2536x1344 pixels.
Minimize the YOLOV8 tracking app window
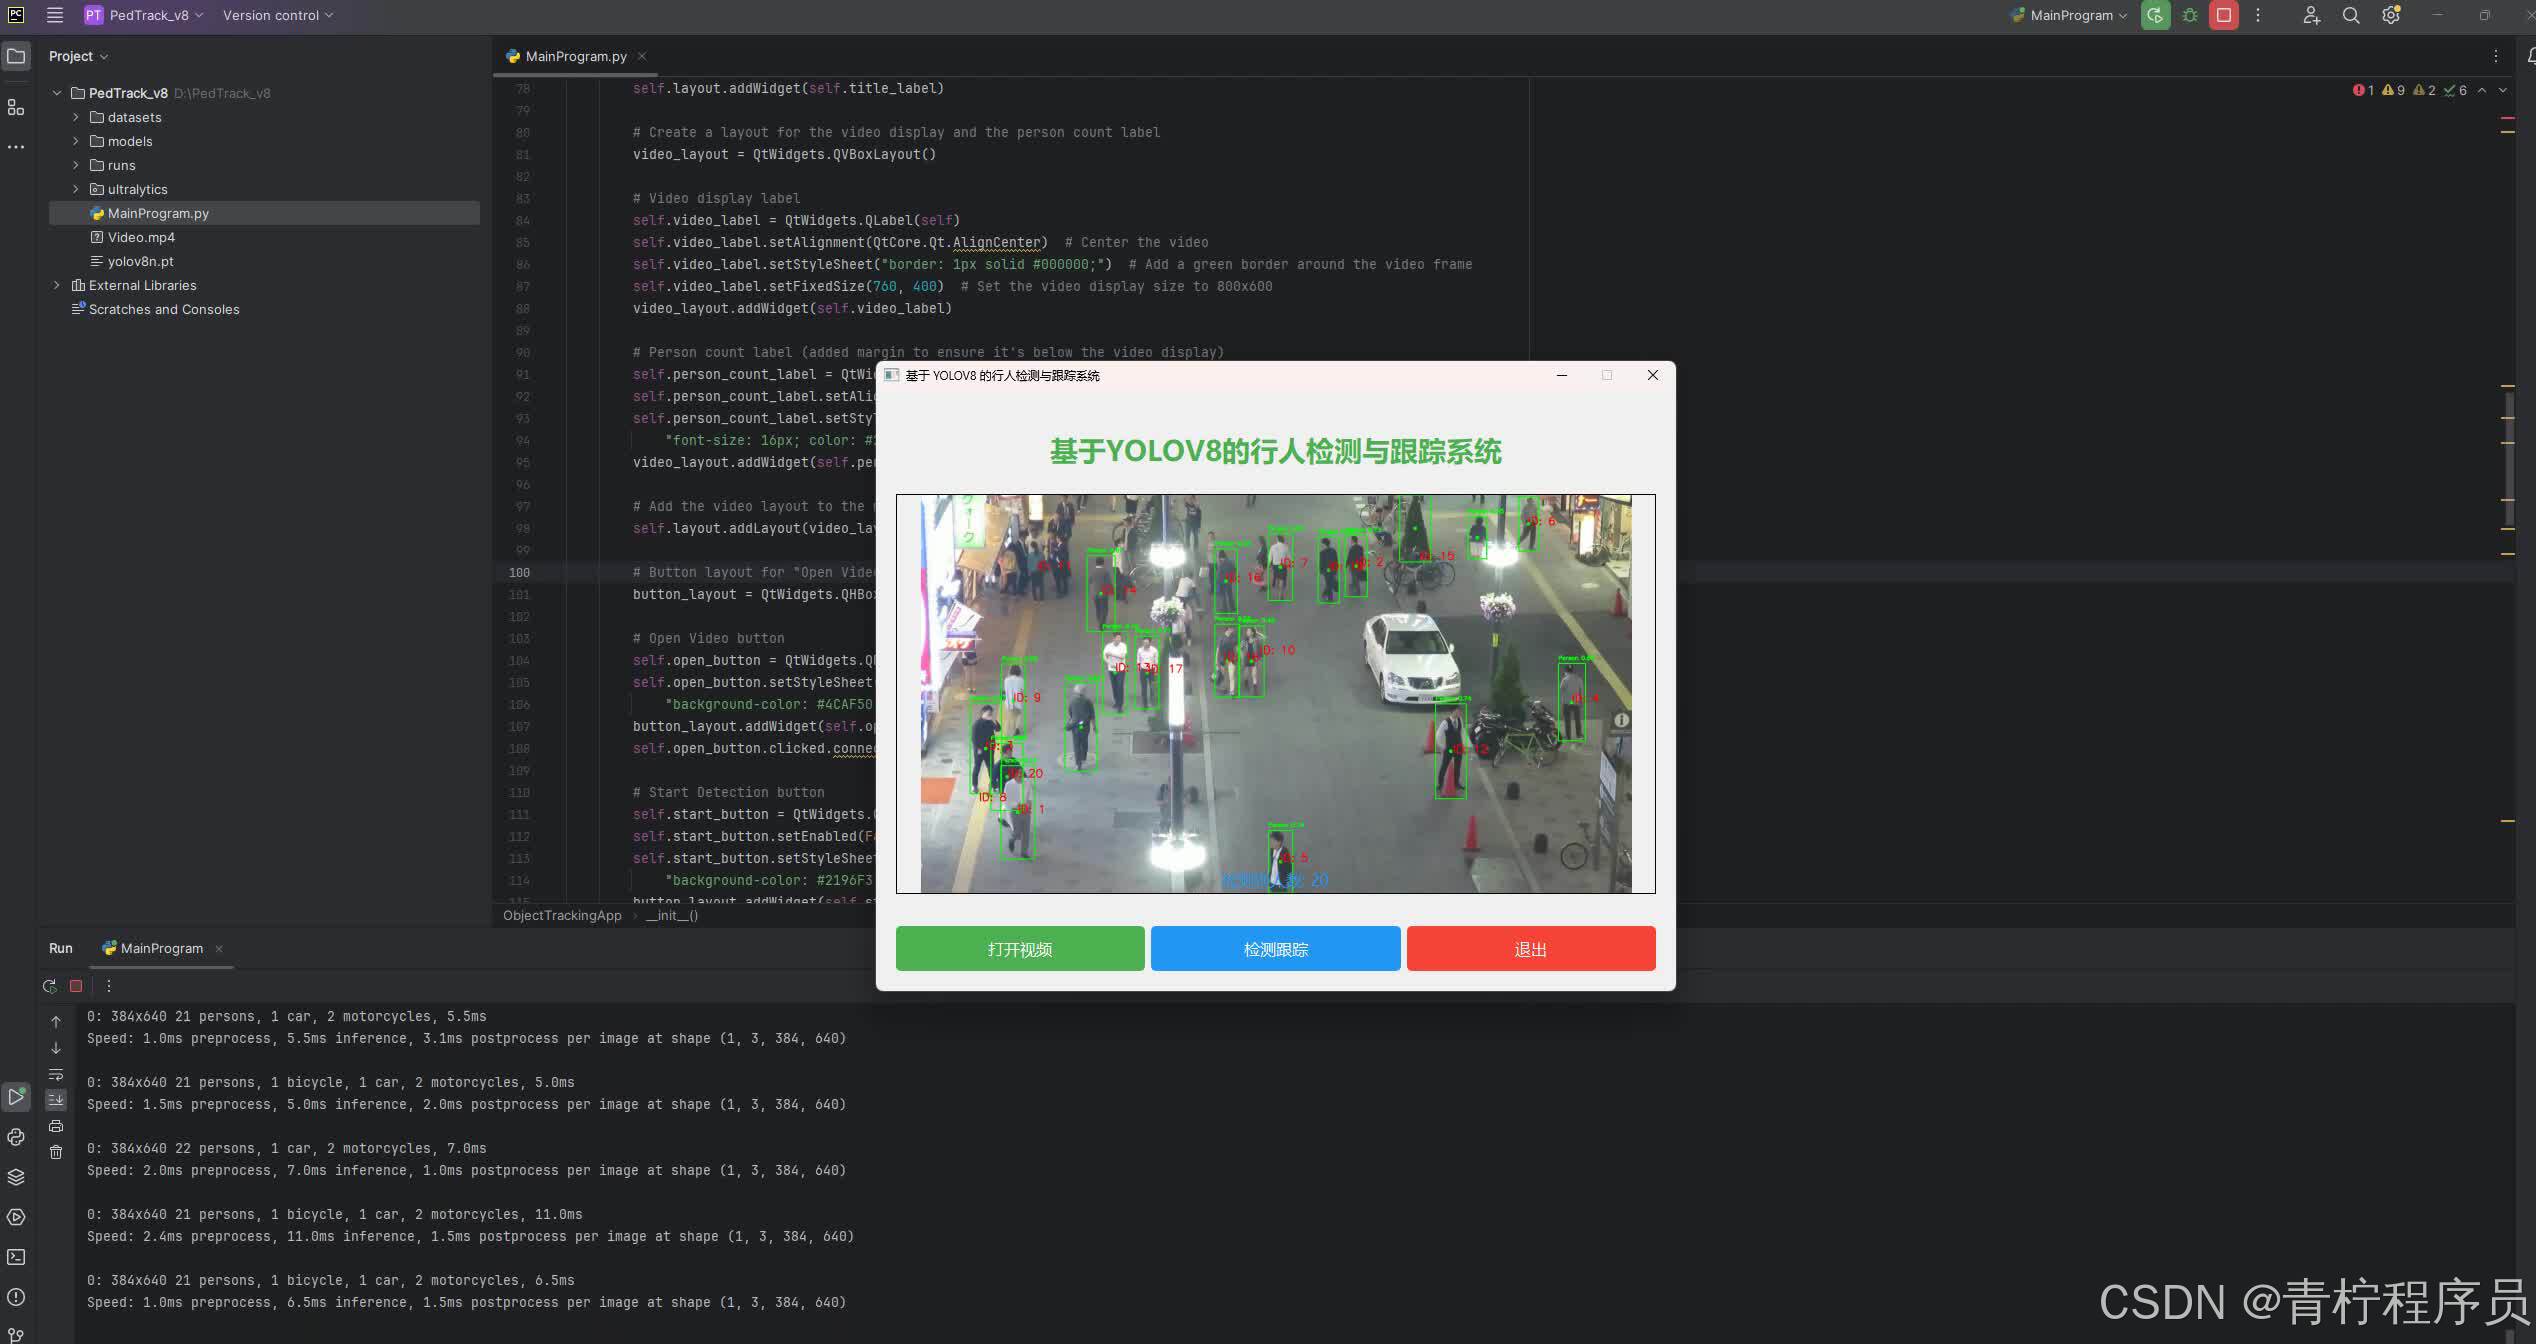1562,375
